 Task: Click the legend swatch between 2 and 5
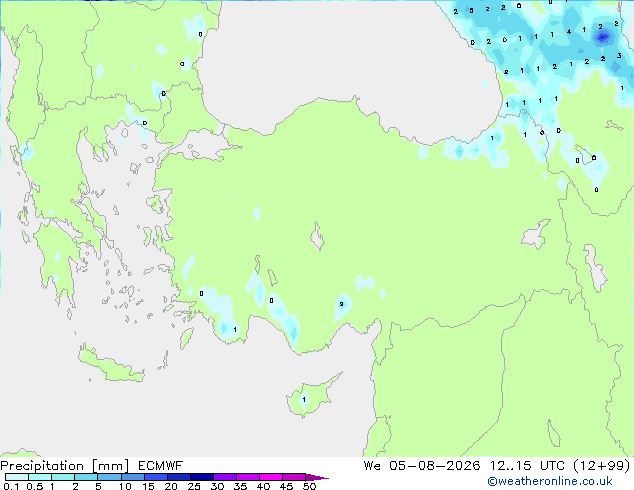86,477
